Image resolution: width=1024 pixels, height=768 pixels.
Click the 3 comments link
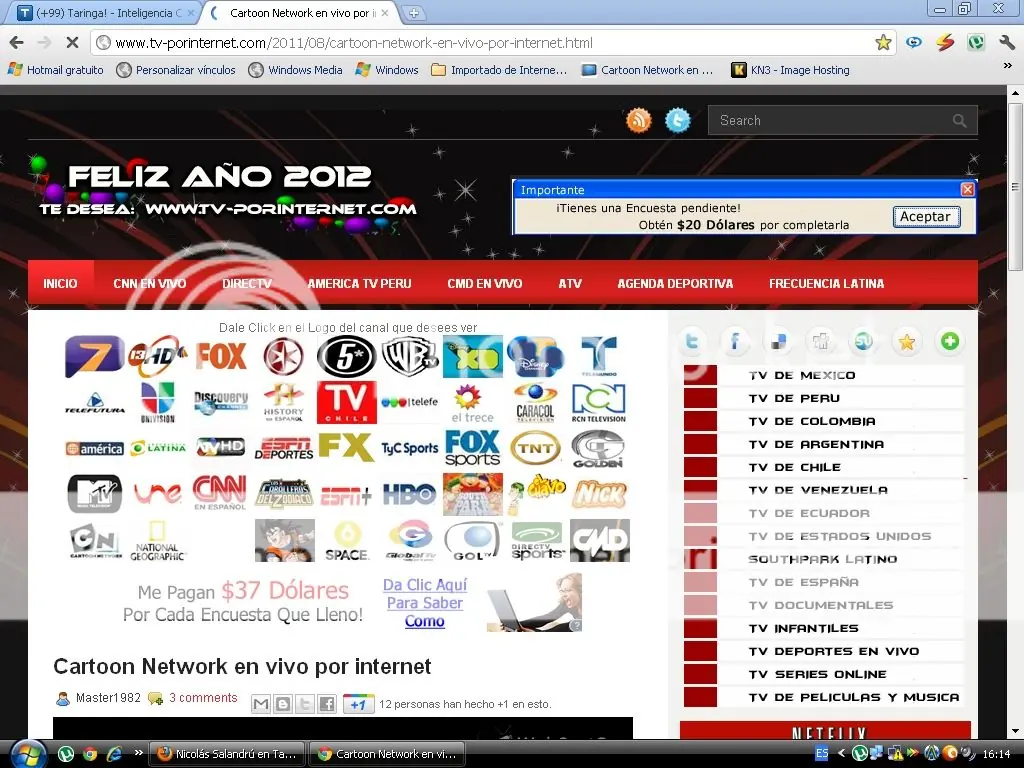pos(203,697)
